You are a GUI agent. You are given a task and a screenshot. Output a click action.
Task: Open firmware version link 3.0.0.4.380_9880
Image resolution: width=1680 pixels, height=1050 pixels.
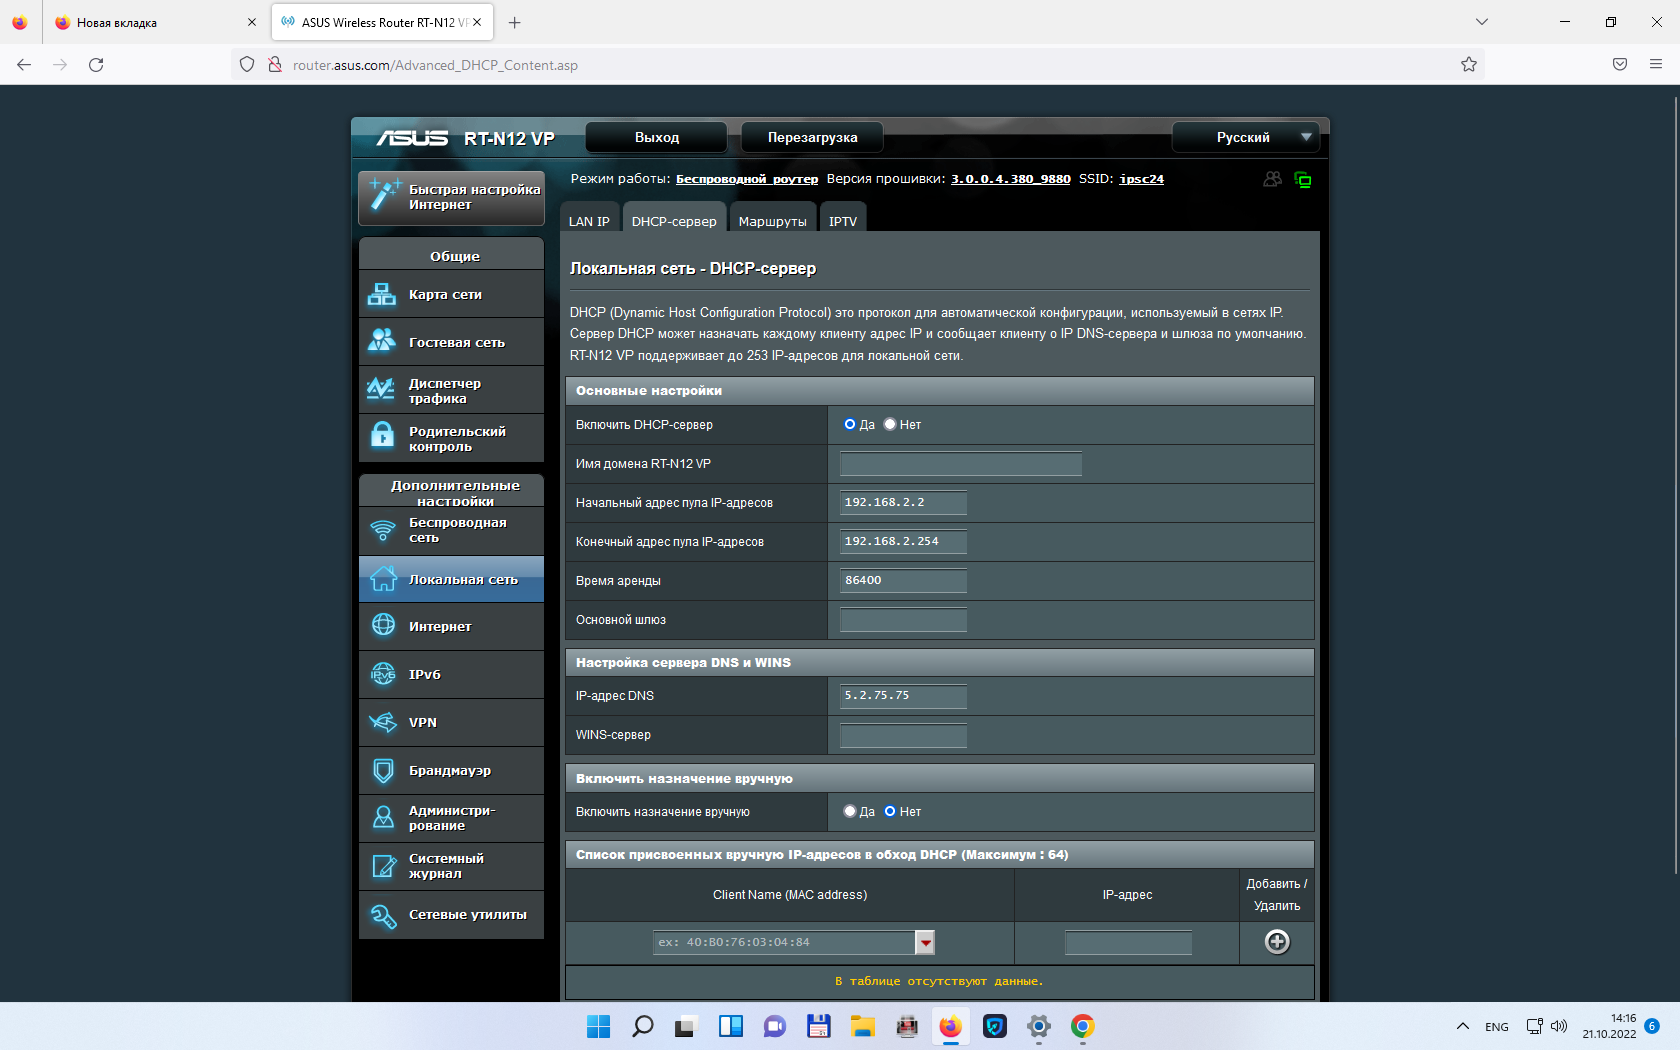pos(1010,179)
